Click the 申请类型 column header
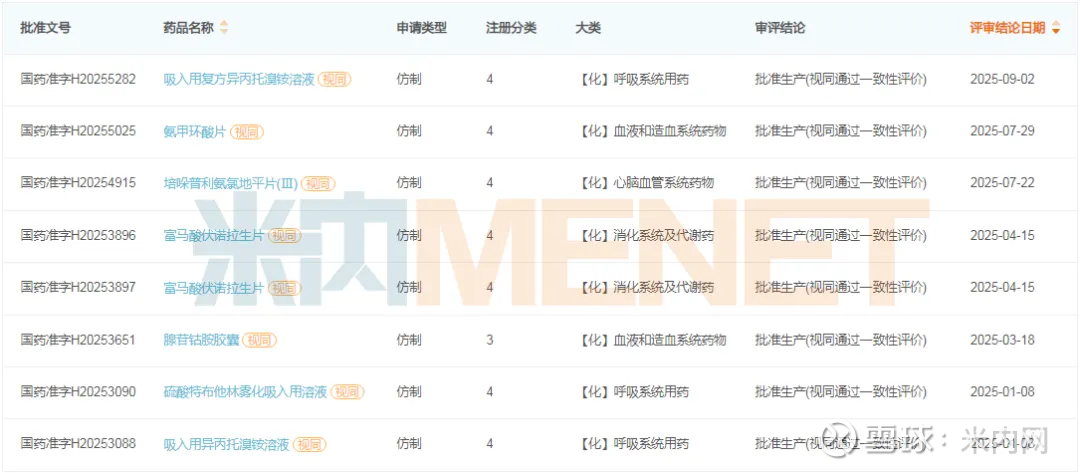 click(422, 28)
